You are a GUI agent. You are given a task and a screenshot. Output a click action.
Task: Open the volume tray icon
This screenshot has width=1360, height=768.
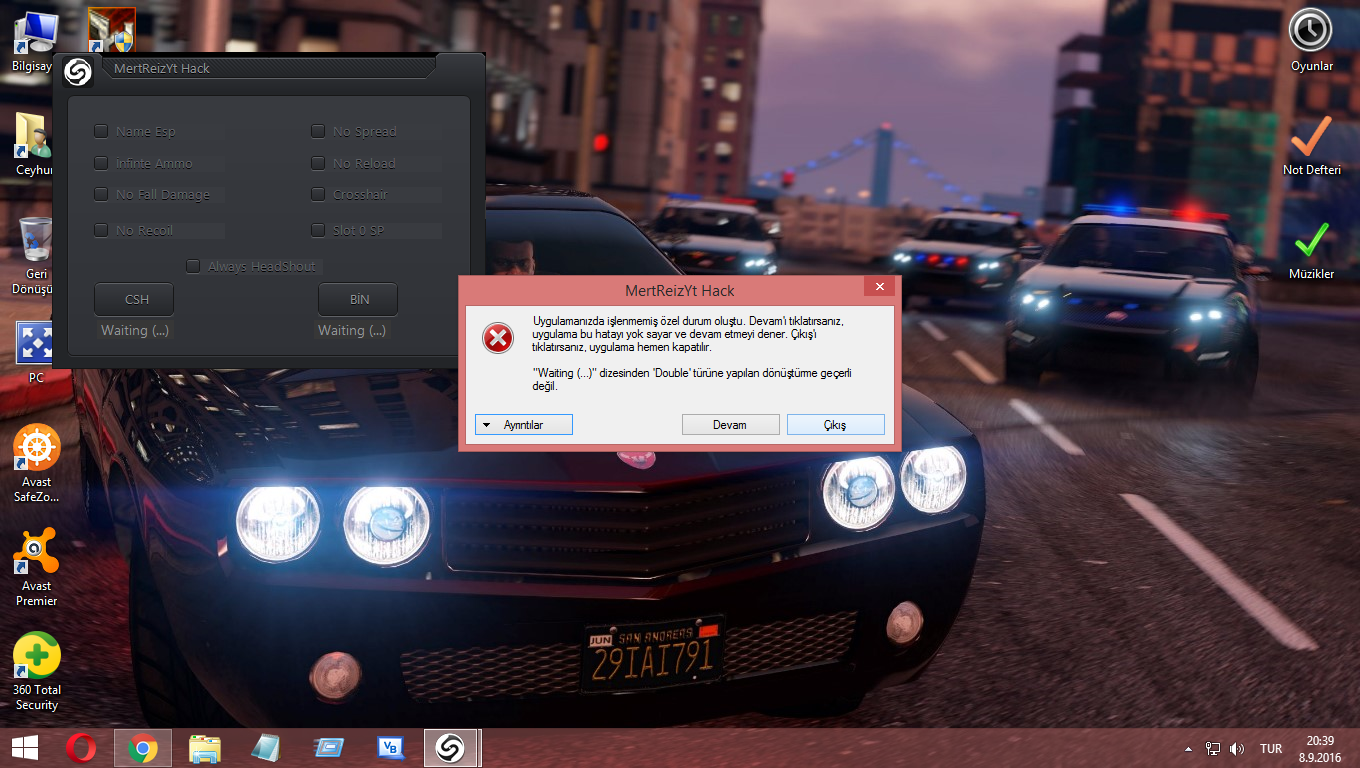(x=1237, y=748)
